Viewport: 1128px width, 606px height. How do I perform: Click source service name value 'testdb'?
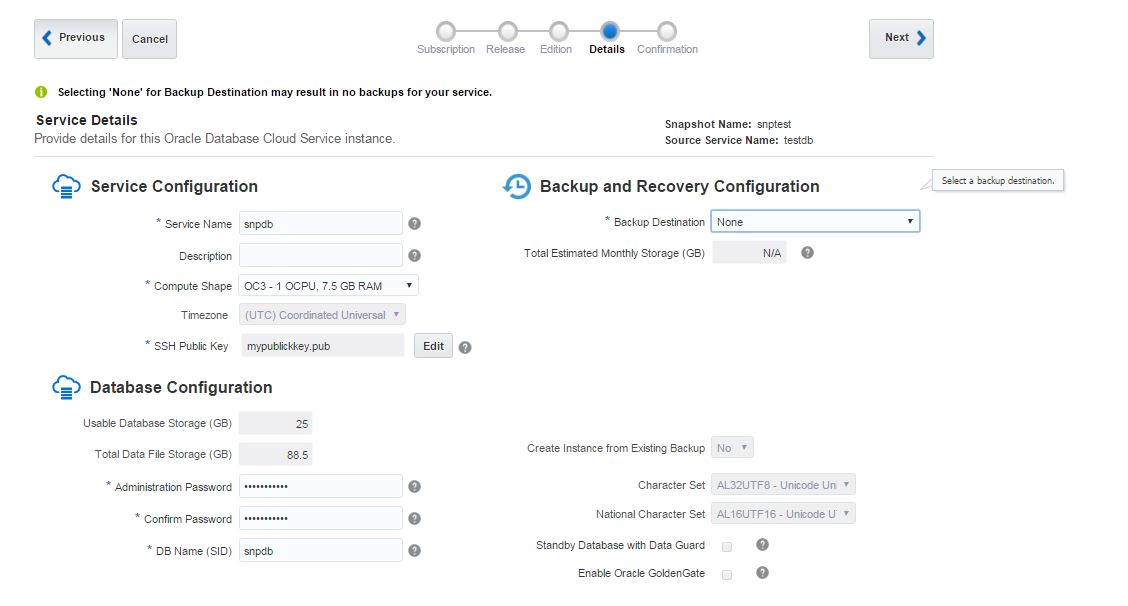pos(799,140)
